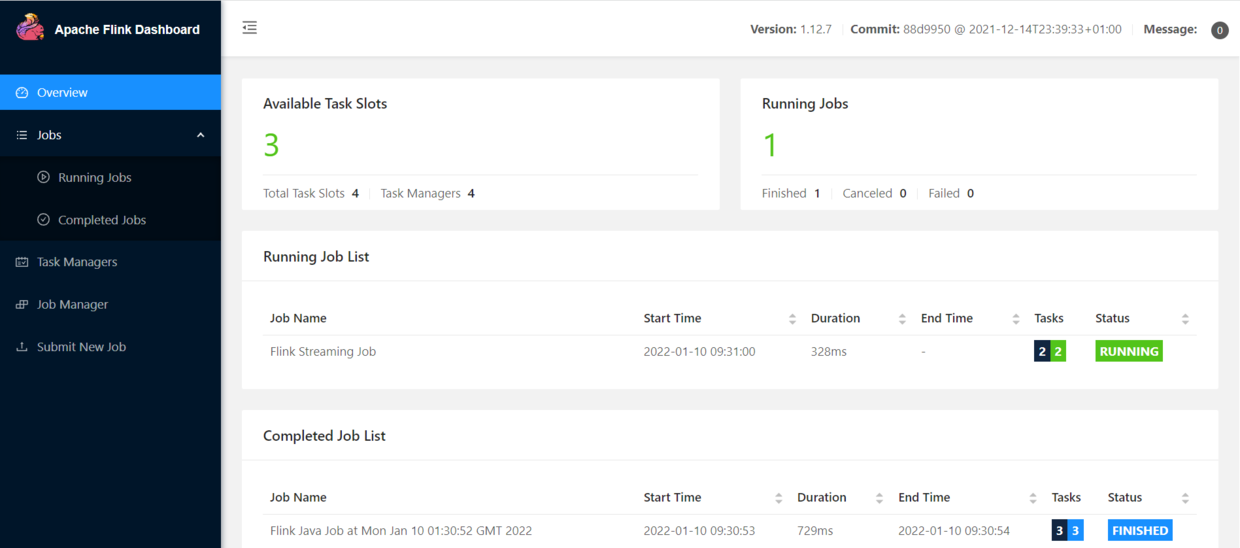Screen dimensions: 1240x548
Task: Click the dark task badge of Java job
Action: point(1060,531)
